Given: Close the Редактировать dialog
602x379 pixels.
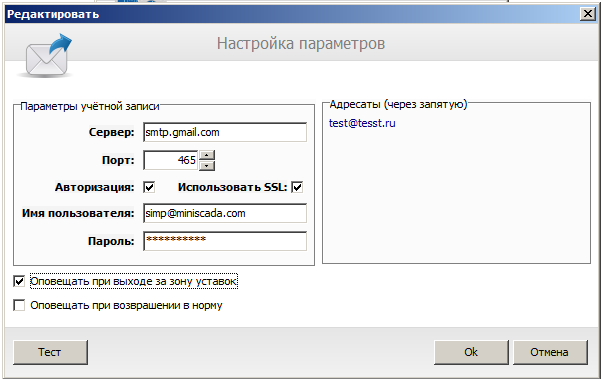Looking at the screenshot, I should (588, 14).
